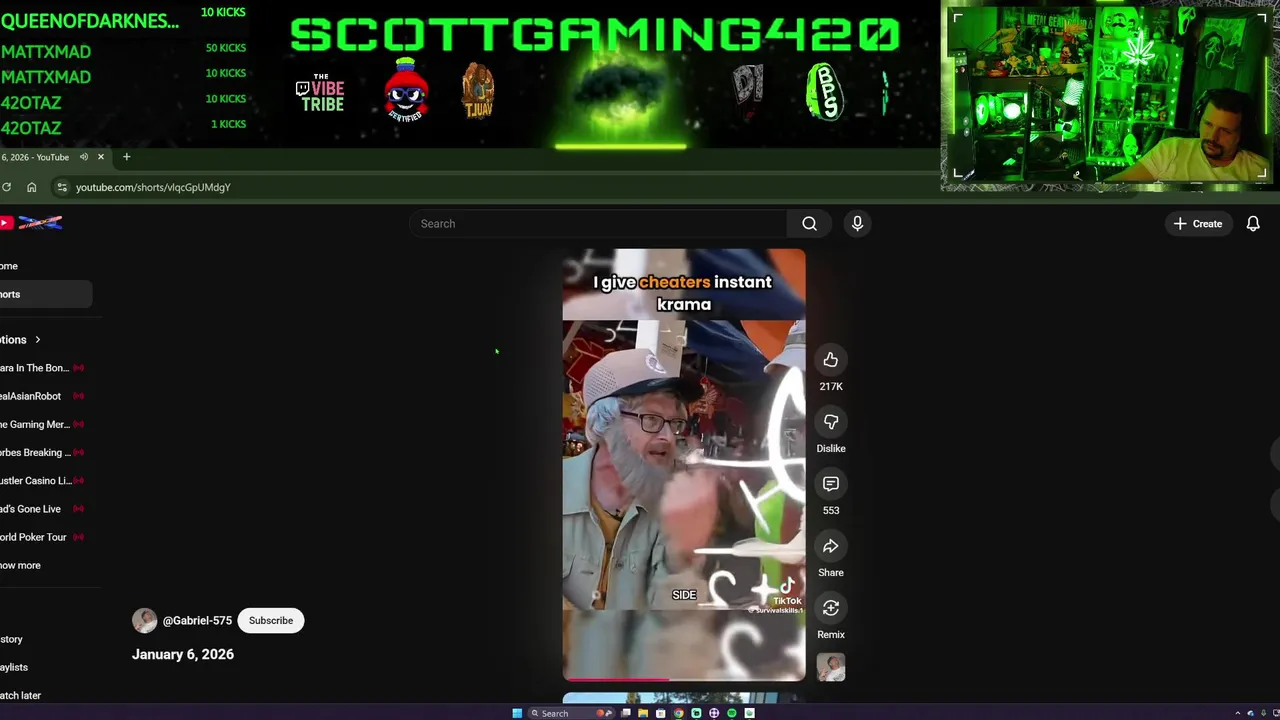This screenshot has height=720, width=1280.
Task: Open File Explorer from taskbar
Action: [x=643, y=713]
